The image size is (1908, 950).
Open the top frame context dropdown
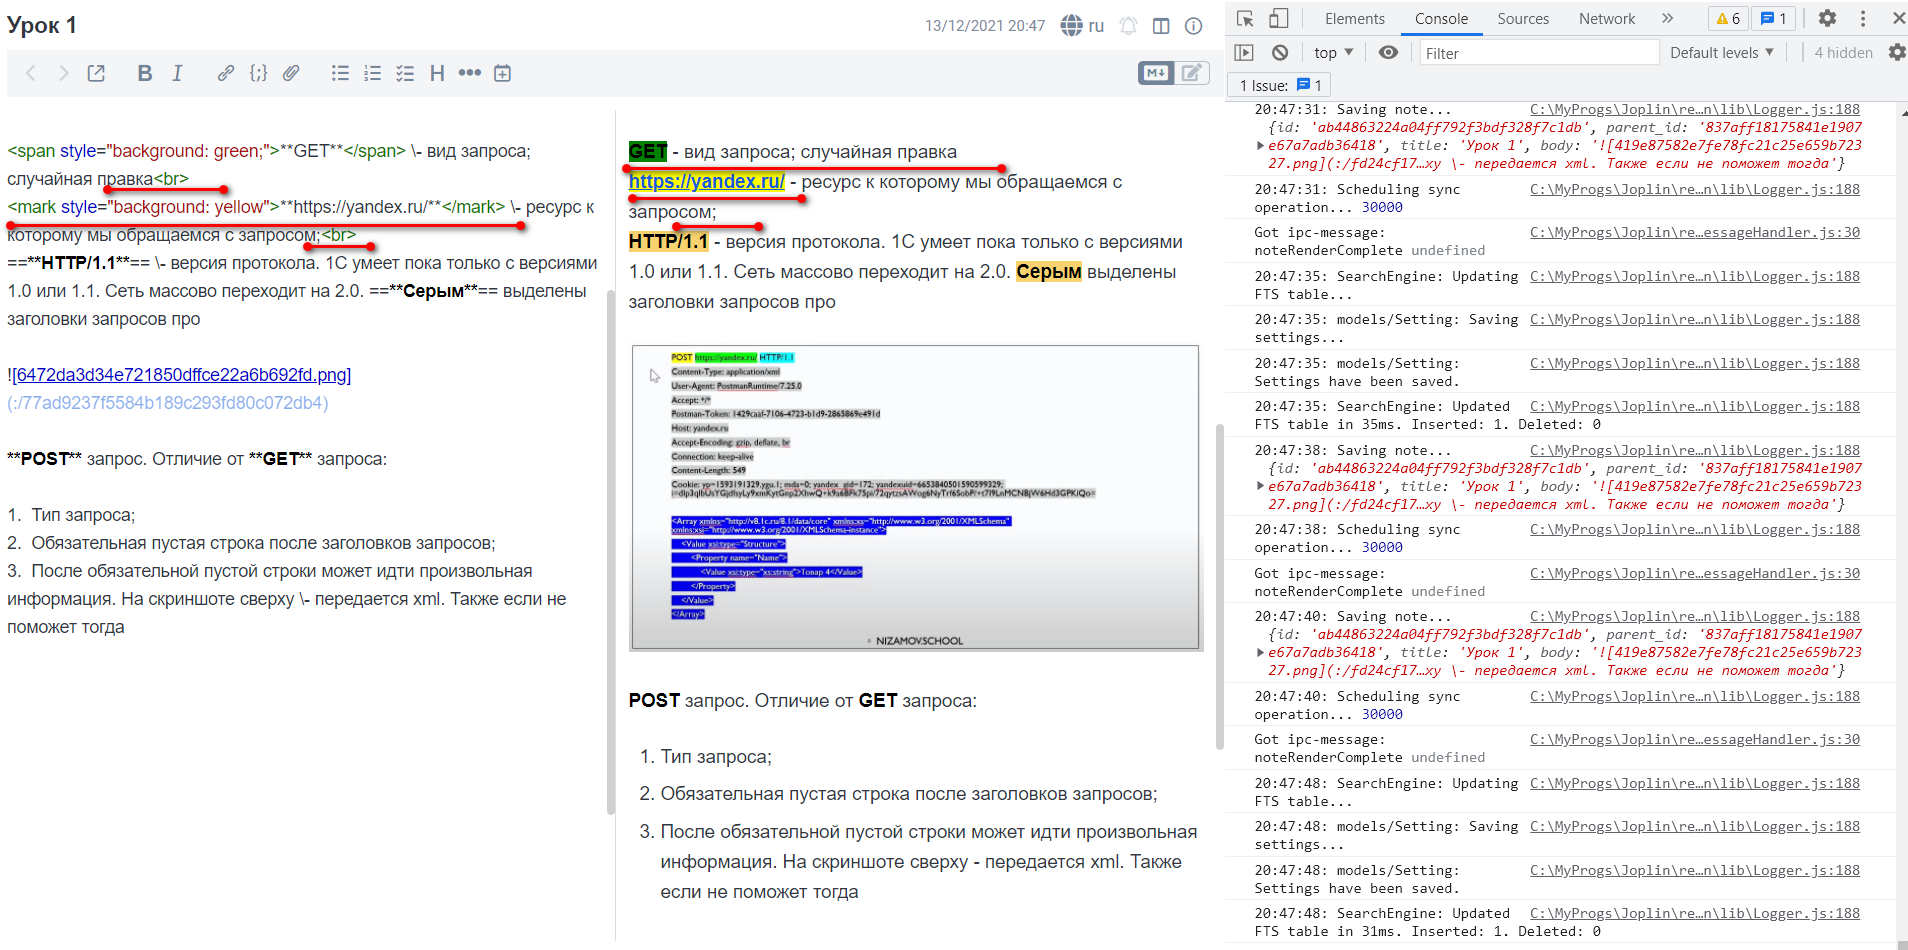tap(1331, 52)
